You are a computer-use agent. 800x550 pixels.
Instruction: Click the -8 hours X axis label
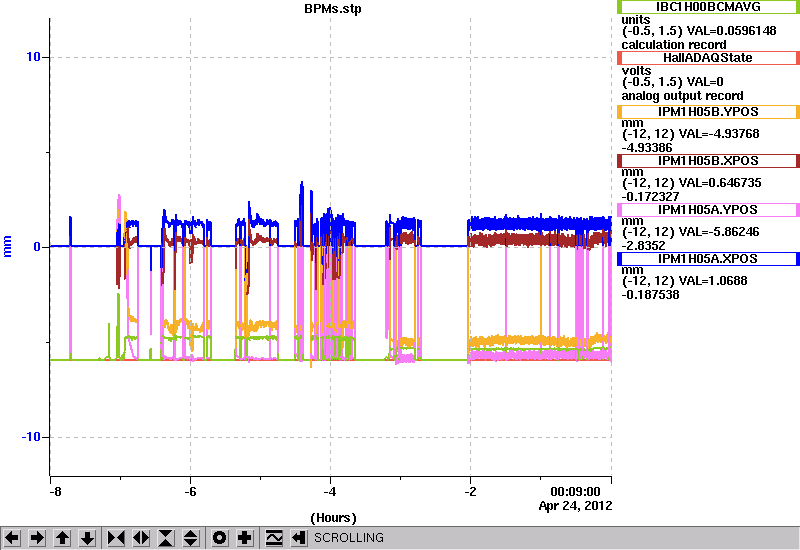(x=55, y=492)
